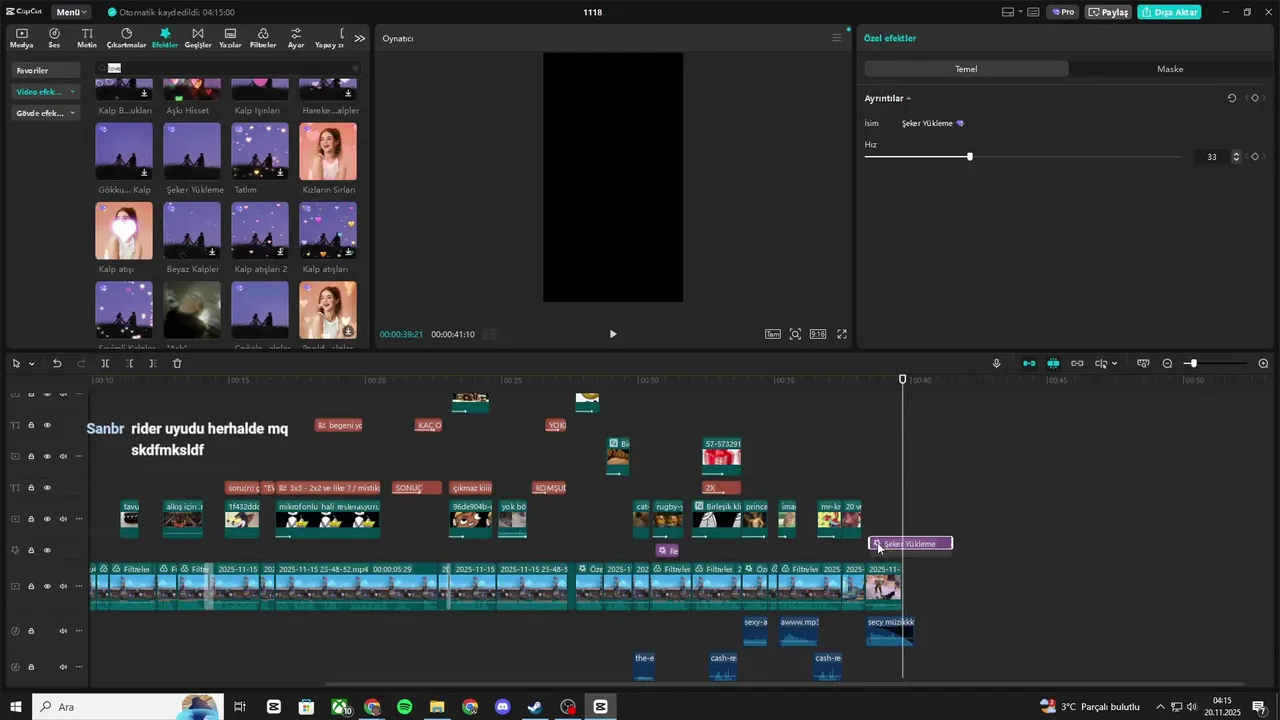Open the Oynatıcı panel menu
Screen dimensions: 1280x720
pyautogui.click(x=837, y=38)
